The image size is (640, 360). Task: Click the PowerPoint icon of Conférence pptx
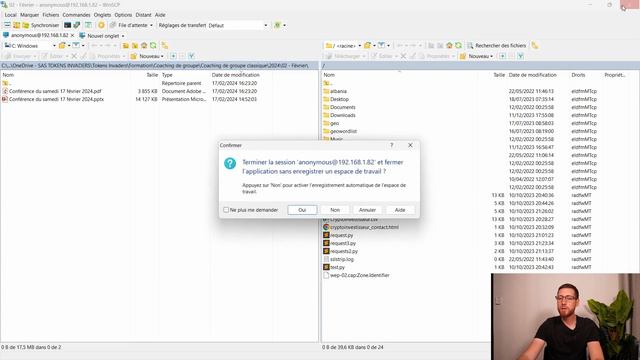pos(5,99)
